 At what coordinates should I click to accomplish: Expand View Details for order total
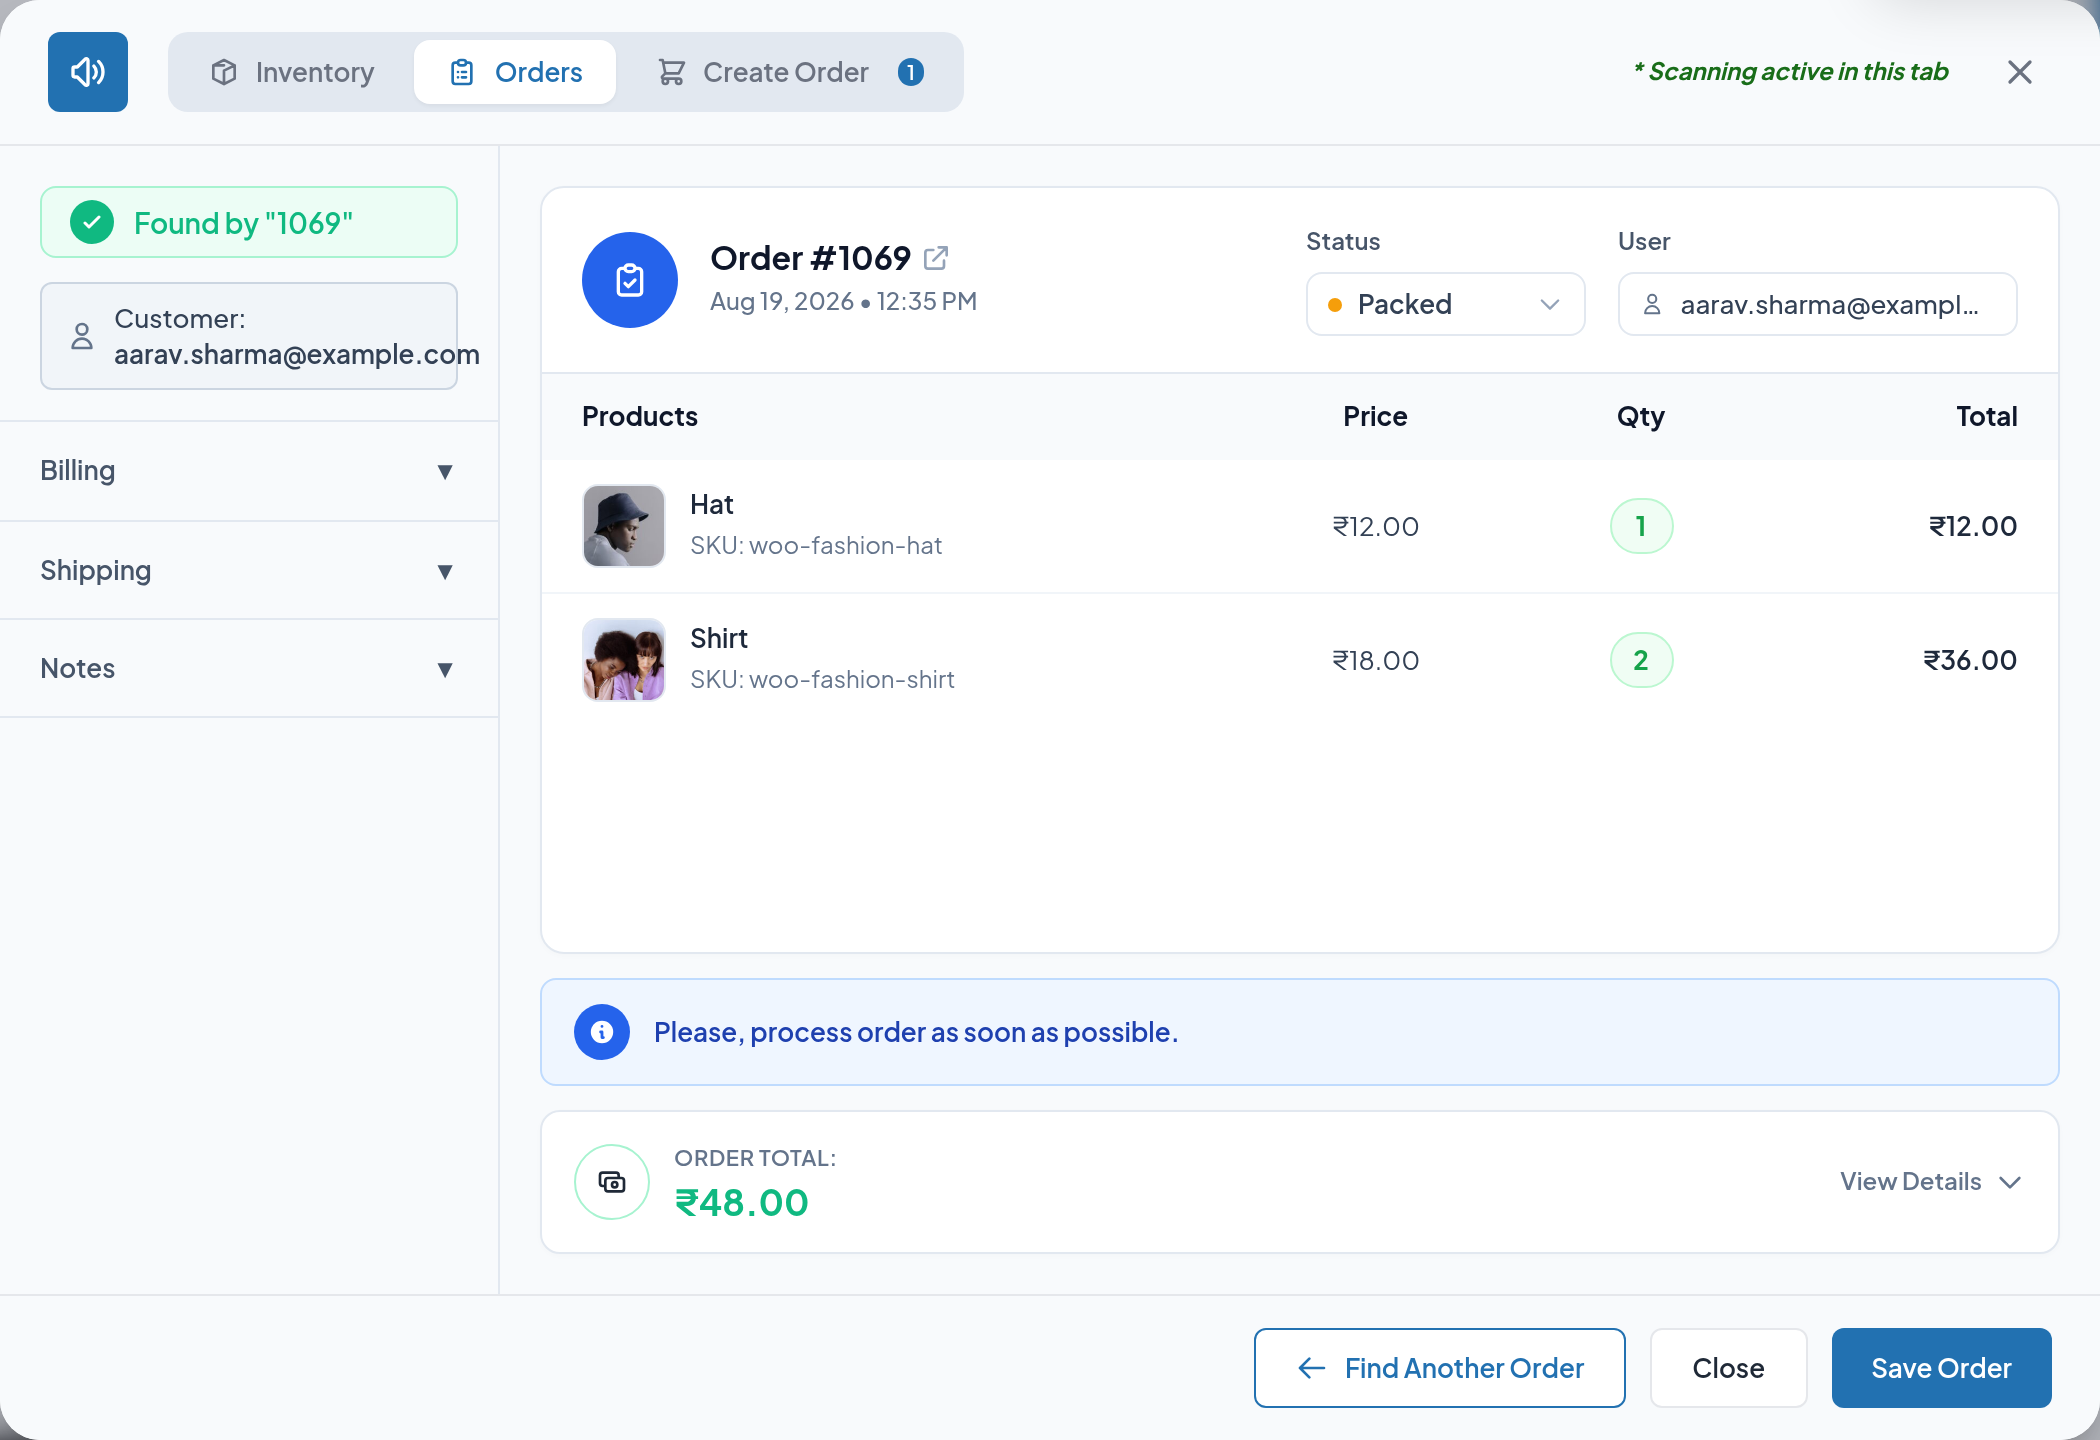[x=1931, y=1182]
